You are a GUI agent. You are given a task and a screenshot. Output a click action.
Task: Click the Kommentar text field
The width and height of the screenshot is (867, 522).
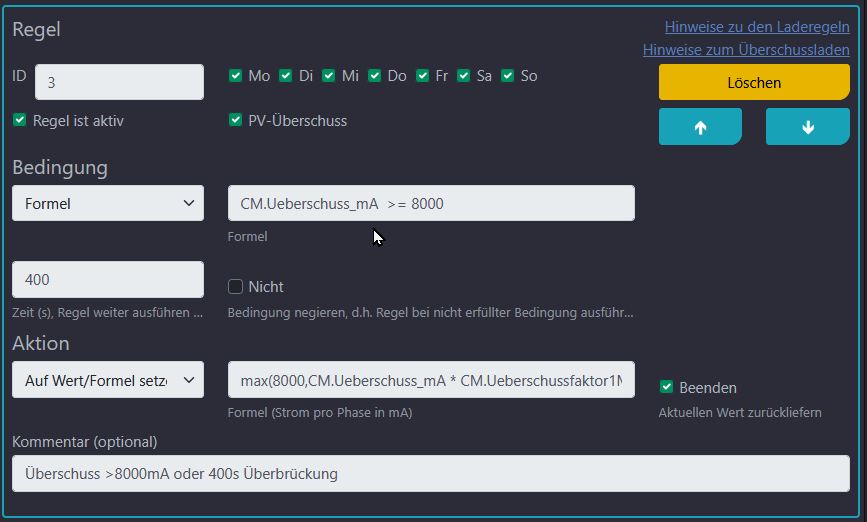coord(431,474)
